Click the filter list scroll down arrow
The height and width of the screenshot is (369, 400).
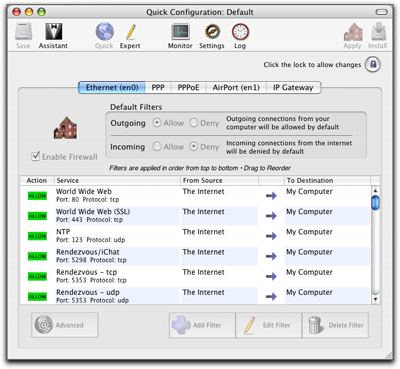tap(375, 299)
